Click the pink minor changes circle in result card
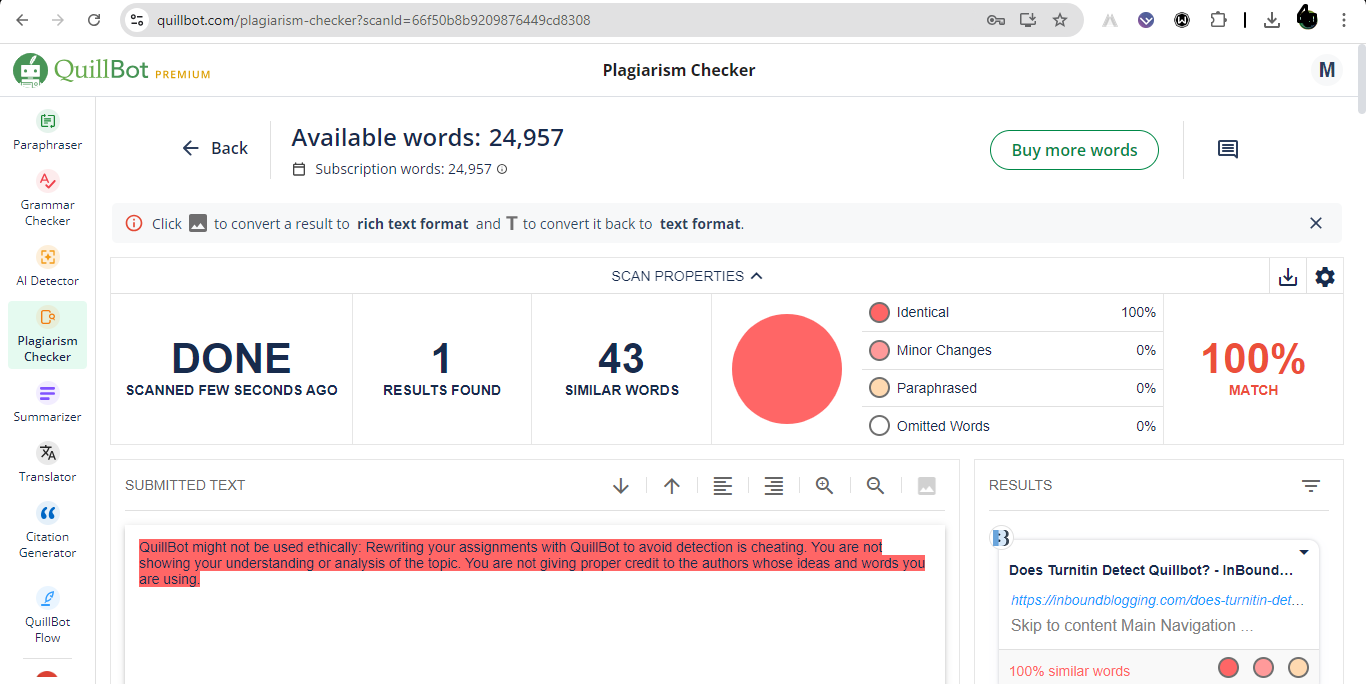Viewport: 1366px width, 684px height. click(x=1264, y=668)
